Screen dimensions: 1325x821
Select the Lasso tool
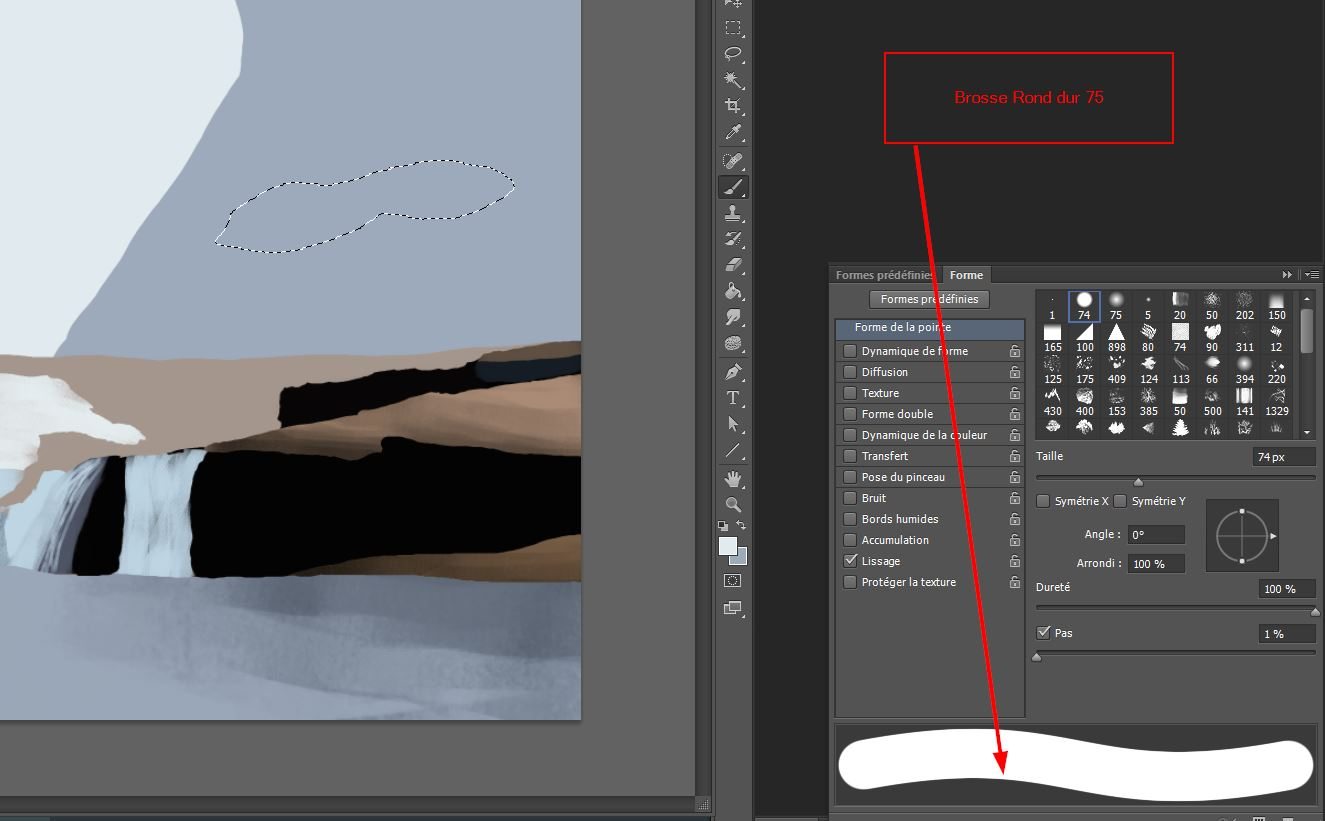pyautogui.click(x=733, y=54)
